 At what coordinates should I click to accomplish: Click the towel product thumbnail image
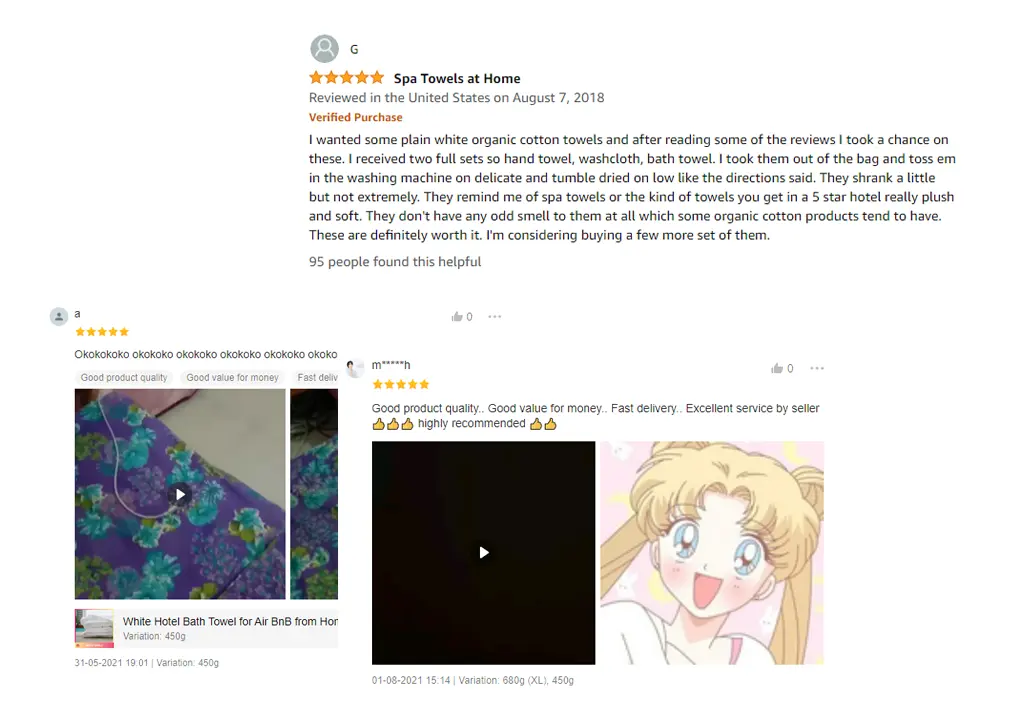[95, 628]
